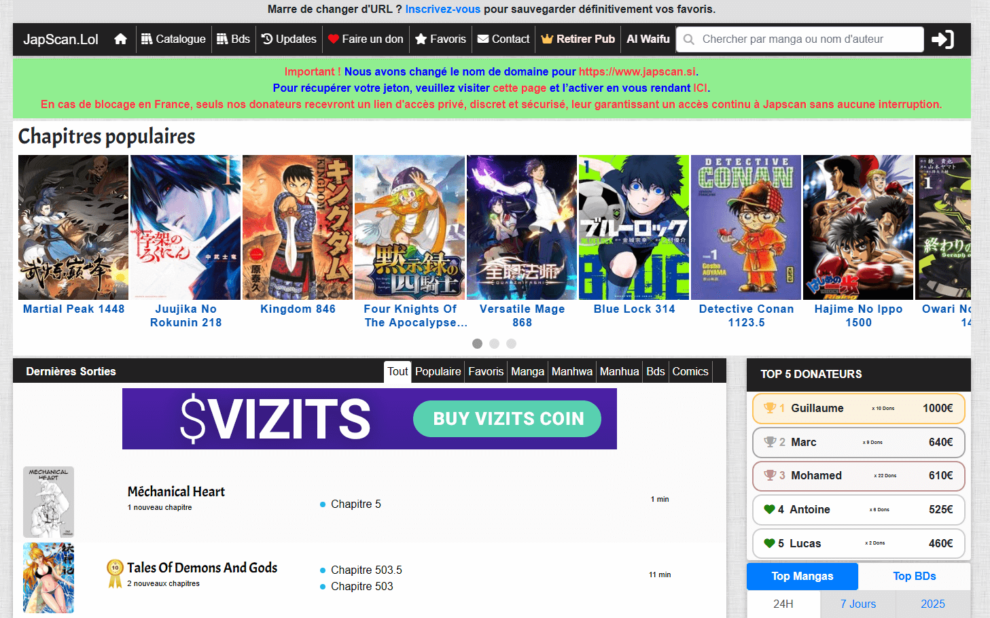
Task: Open Blue Lock 314 cover
Action: [634, 227]
